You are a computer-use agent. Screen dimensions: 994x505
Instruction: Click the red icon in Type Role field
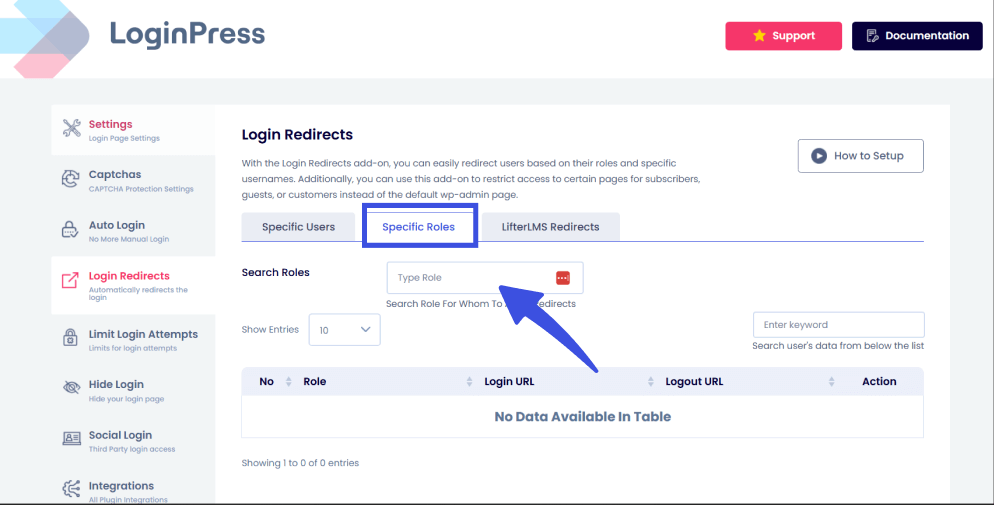point(562,278)
